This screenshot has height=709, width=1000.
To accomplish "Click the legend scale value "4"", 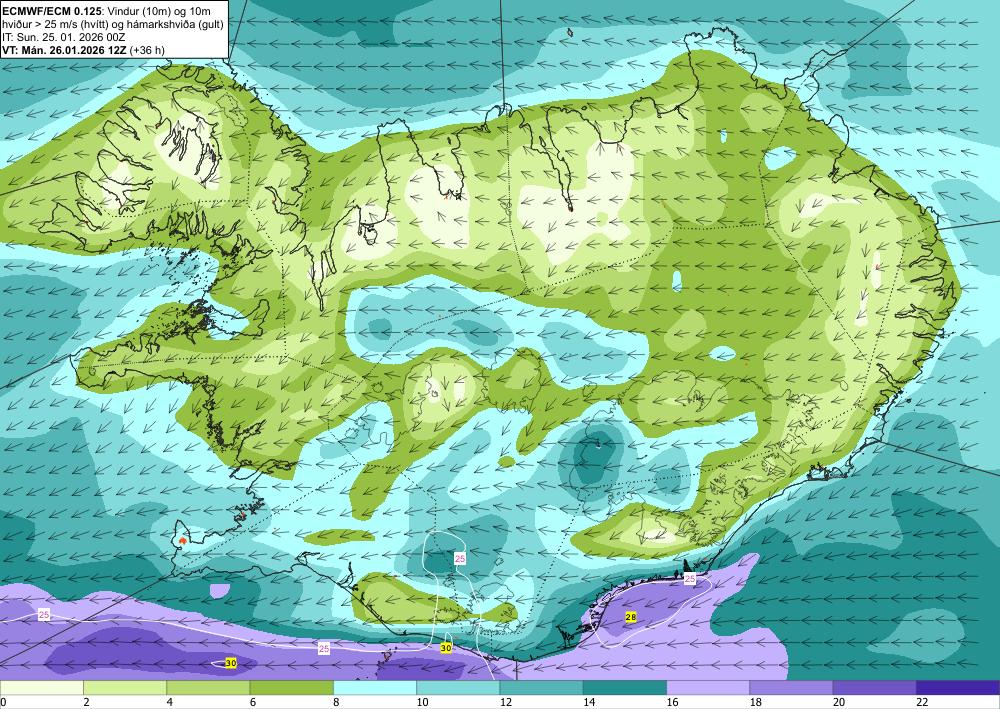I will tap(170, 703).
